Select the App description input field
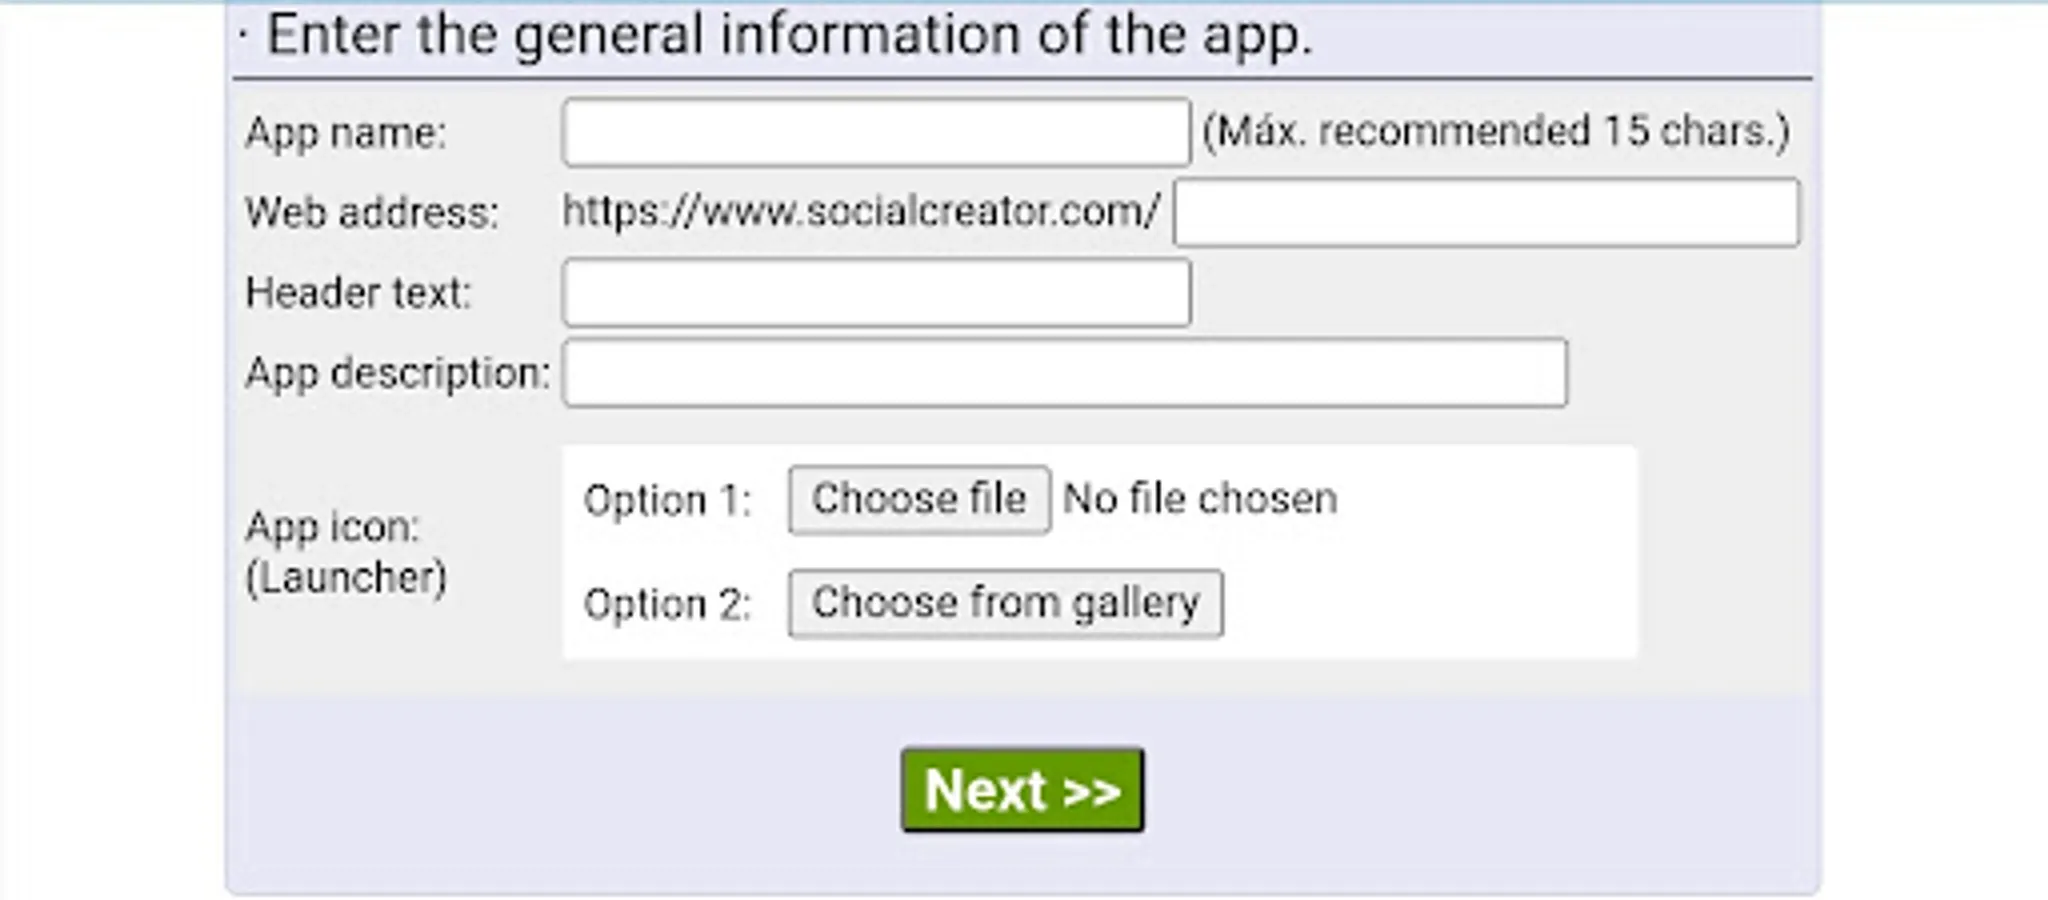This screenshot has width=2048, height=900. pyautogui.click(x=1064, y=373)
